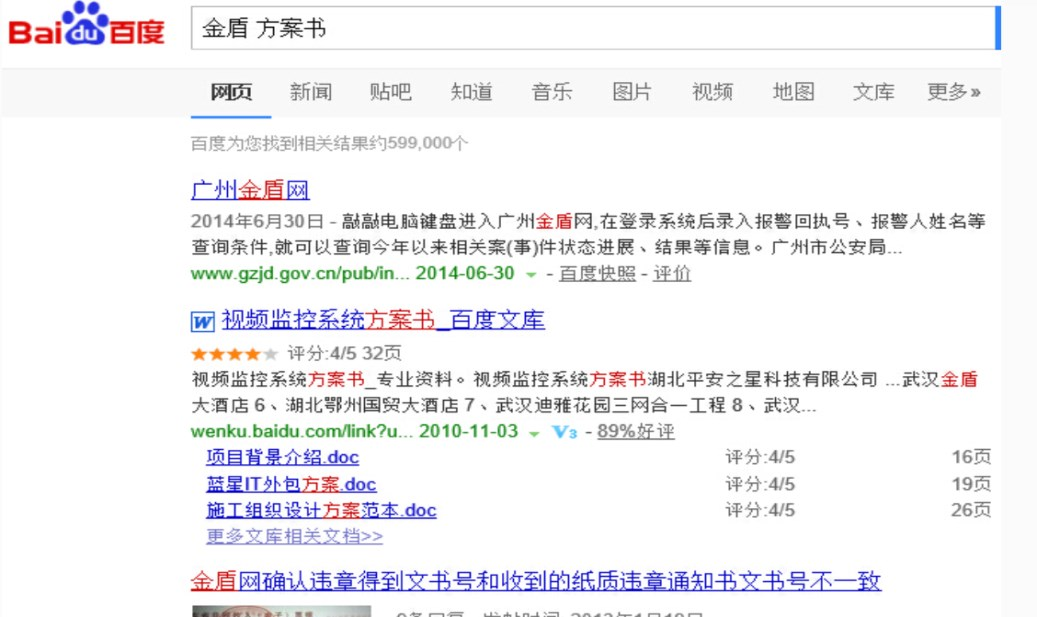Select the 网页 tab
Viewport: 1037px width, 617px height.
(231, 91)
